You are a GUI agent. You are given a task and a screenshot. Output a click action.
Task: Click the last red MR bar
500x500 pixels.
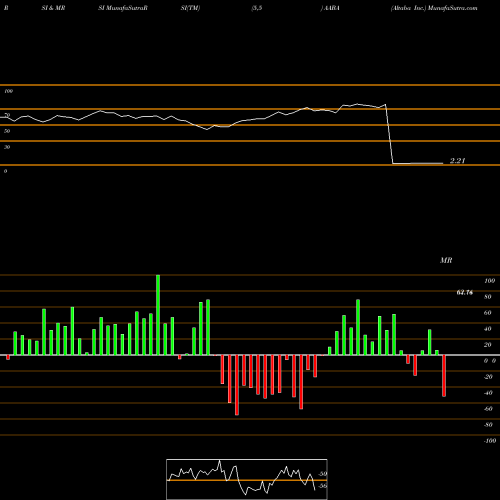click(444, 376)
